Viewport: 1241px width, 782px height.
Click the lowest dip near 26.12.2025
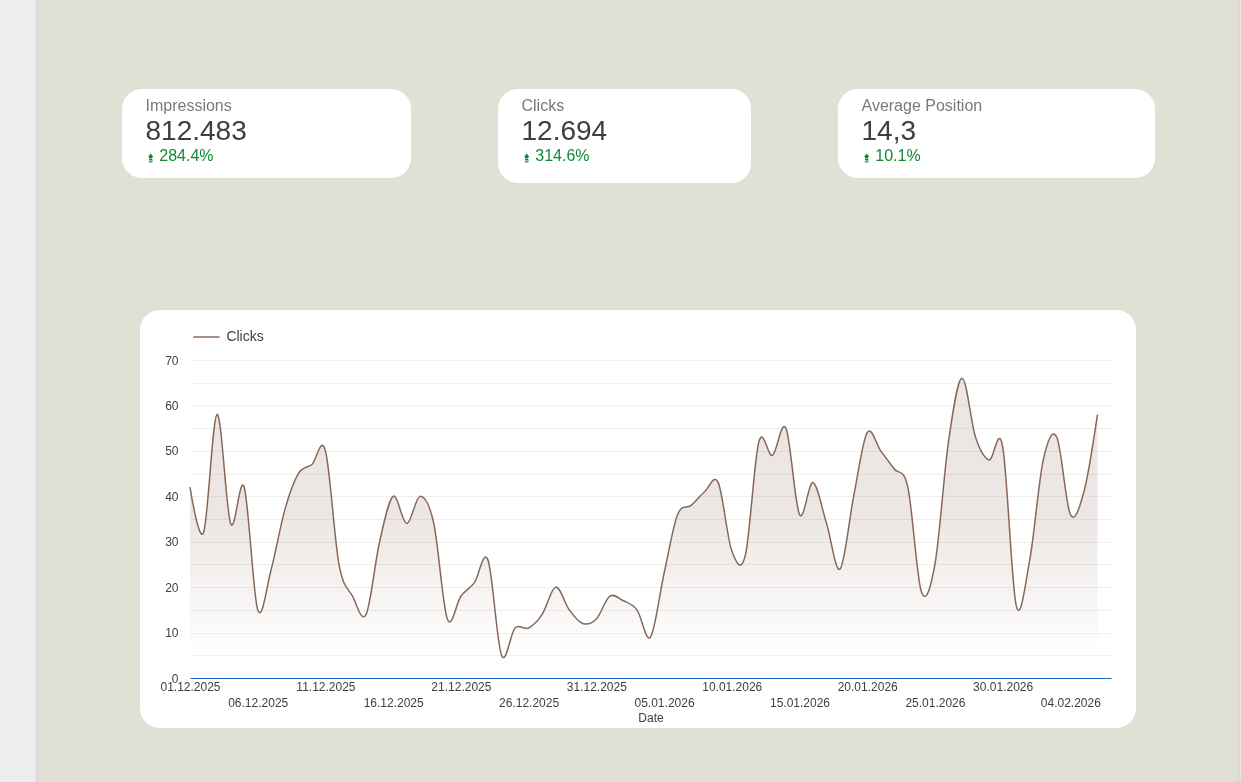coord(504,658)
